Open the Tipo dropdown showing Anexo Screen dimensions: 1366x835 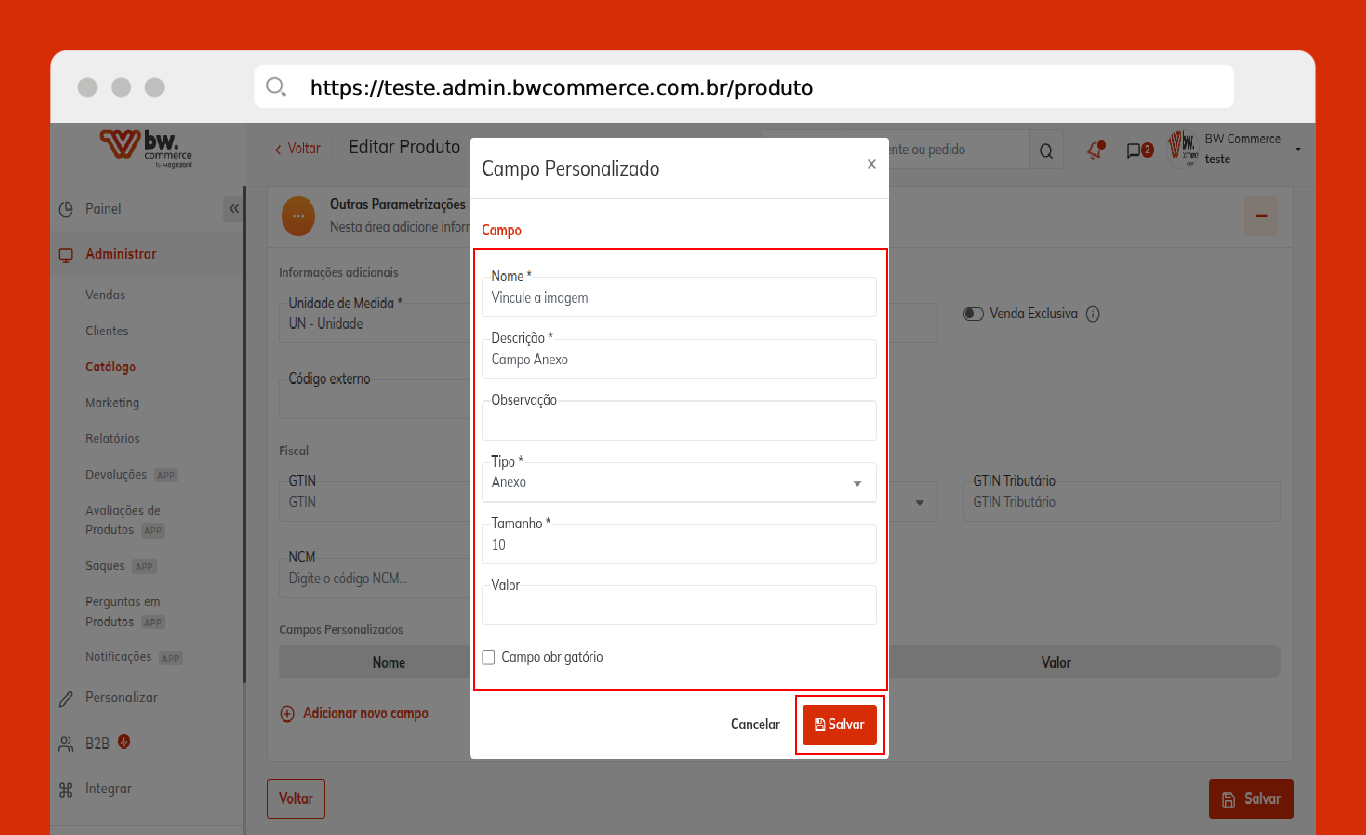tap(679, 483)
